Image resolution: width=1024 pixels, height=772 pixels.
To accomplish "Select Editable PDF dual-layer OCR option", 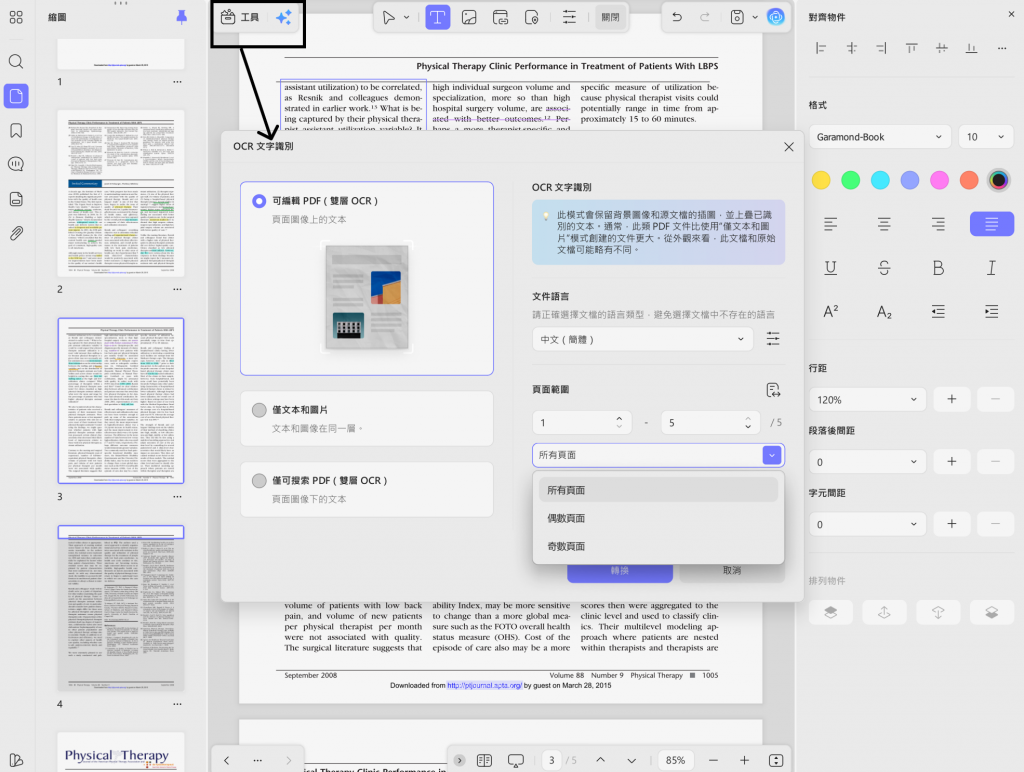I will pyautogui.click(x=366, y=278).
